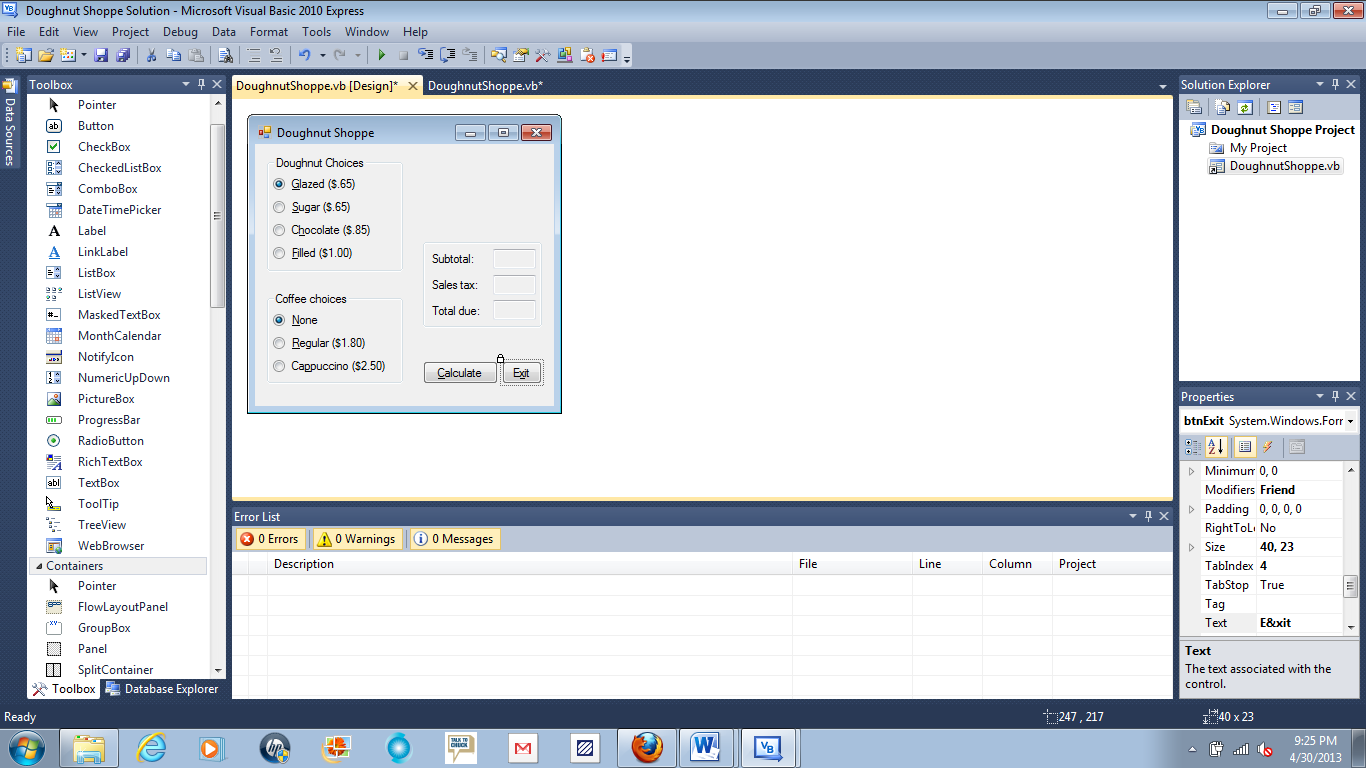Launch Firefox from the Windows taskbar
1366x768 pixels.
647,747
